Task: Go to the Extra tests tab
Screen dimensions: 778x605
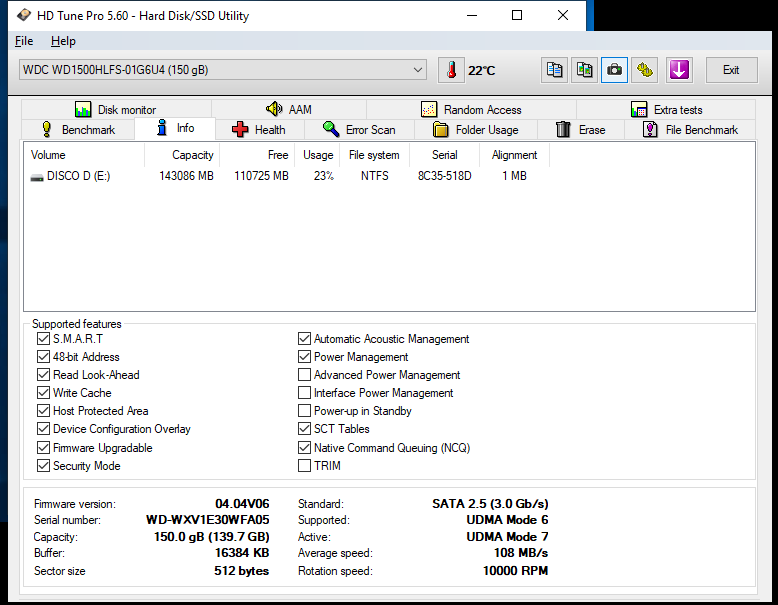Action: 666,109
